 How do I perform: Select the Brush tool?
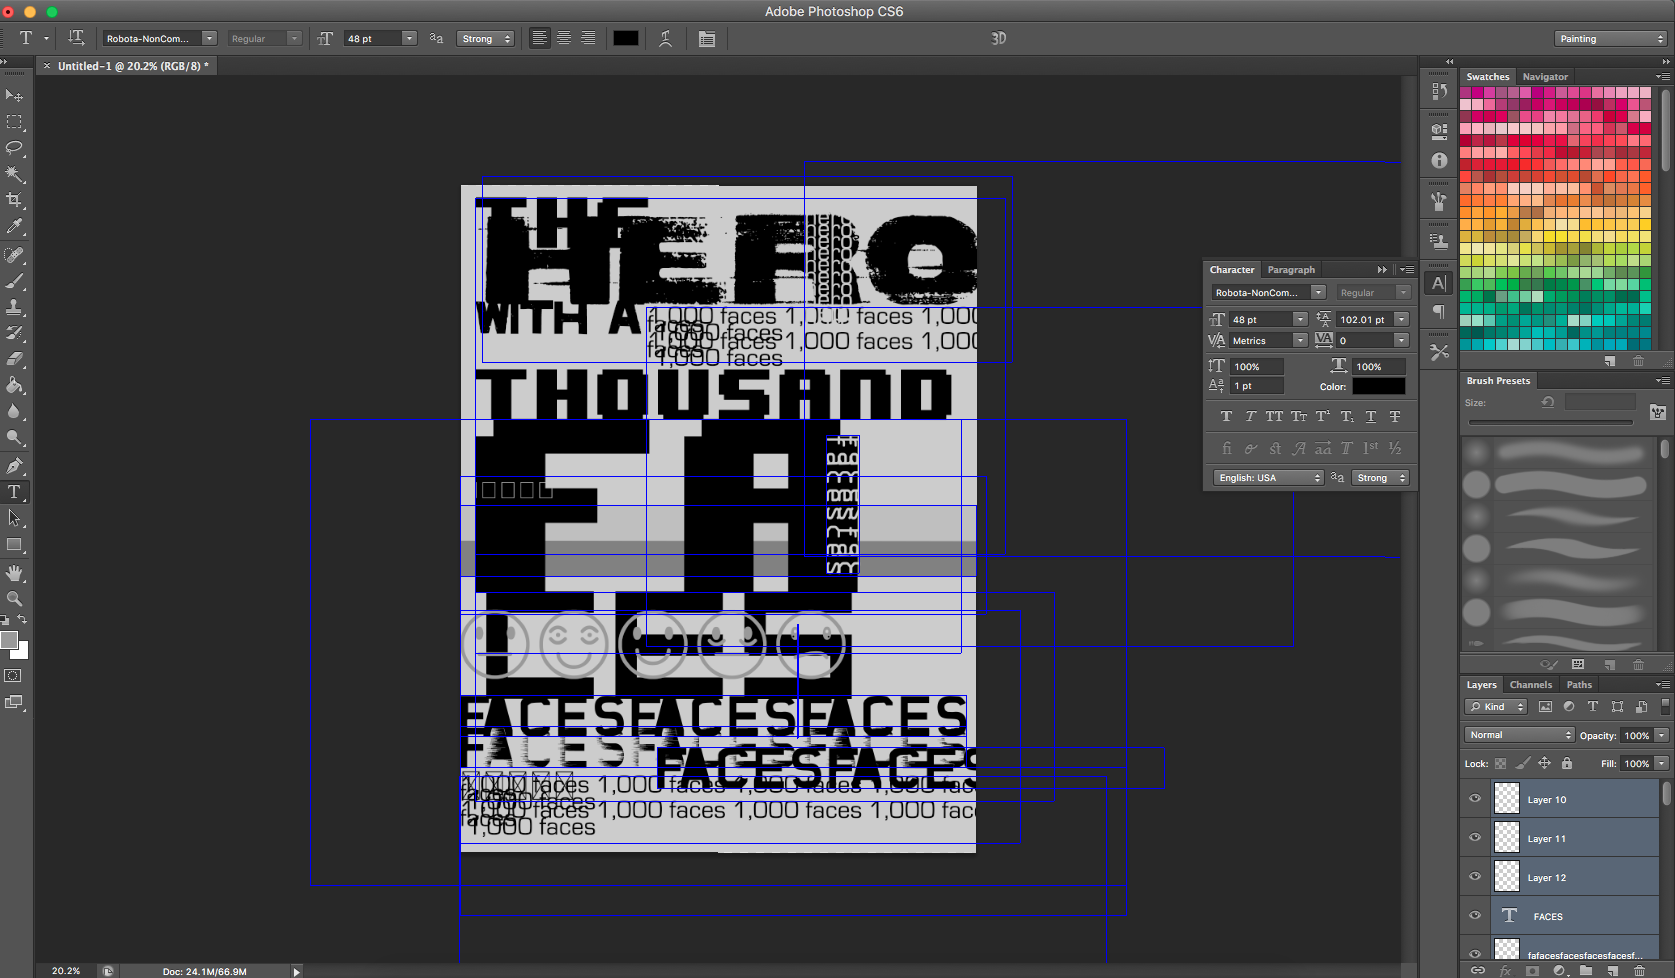[14, 281]
